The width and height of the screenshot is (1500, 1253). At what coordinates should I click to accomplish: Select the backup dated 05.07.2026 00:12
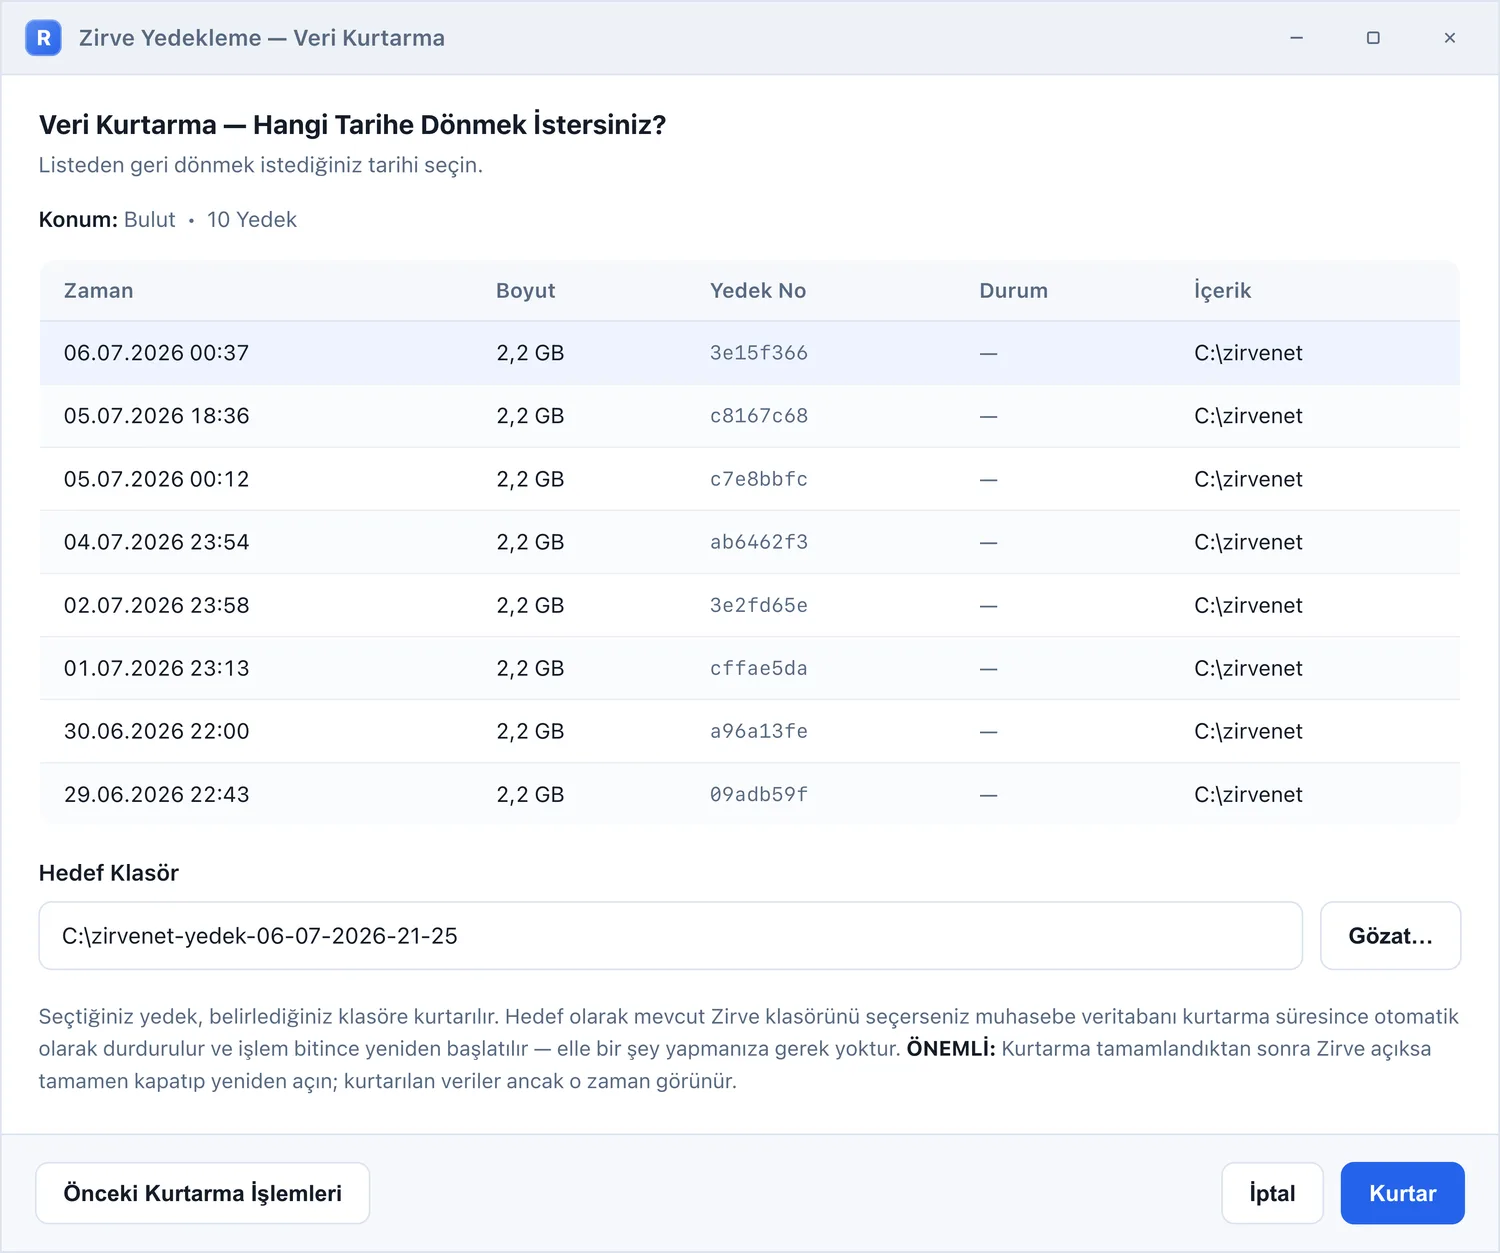coord(750,479)
